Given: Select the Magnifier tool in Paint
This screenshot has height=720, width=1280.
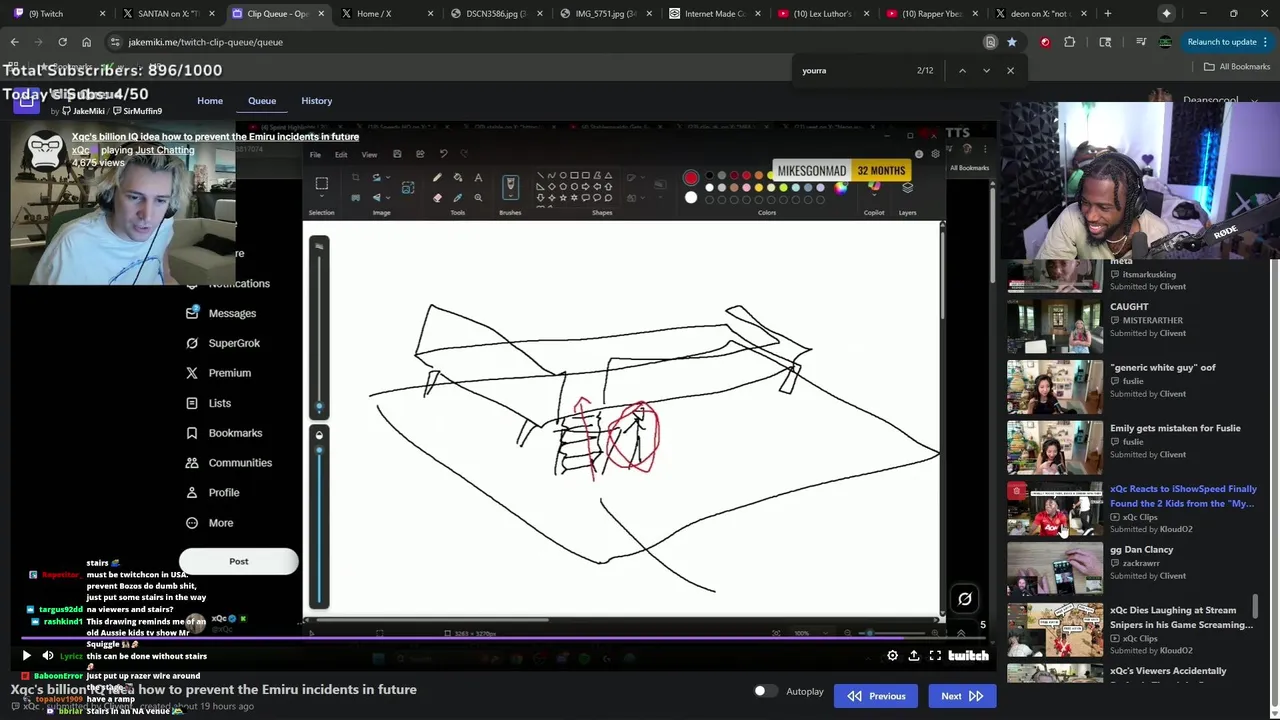Looking at the screenshot, I should pyautogui.click(x=478, y=197).
